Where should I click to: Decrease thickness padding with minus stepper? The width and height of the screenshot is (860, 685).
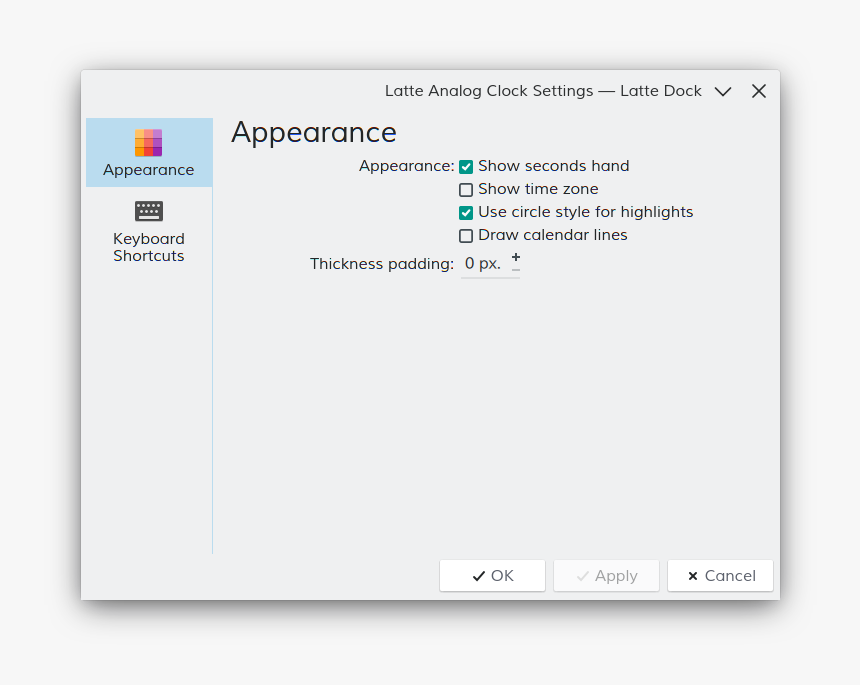point(516,270)
